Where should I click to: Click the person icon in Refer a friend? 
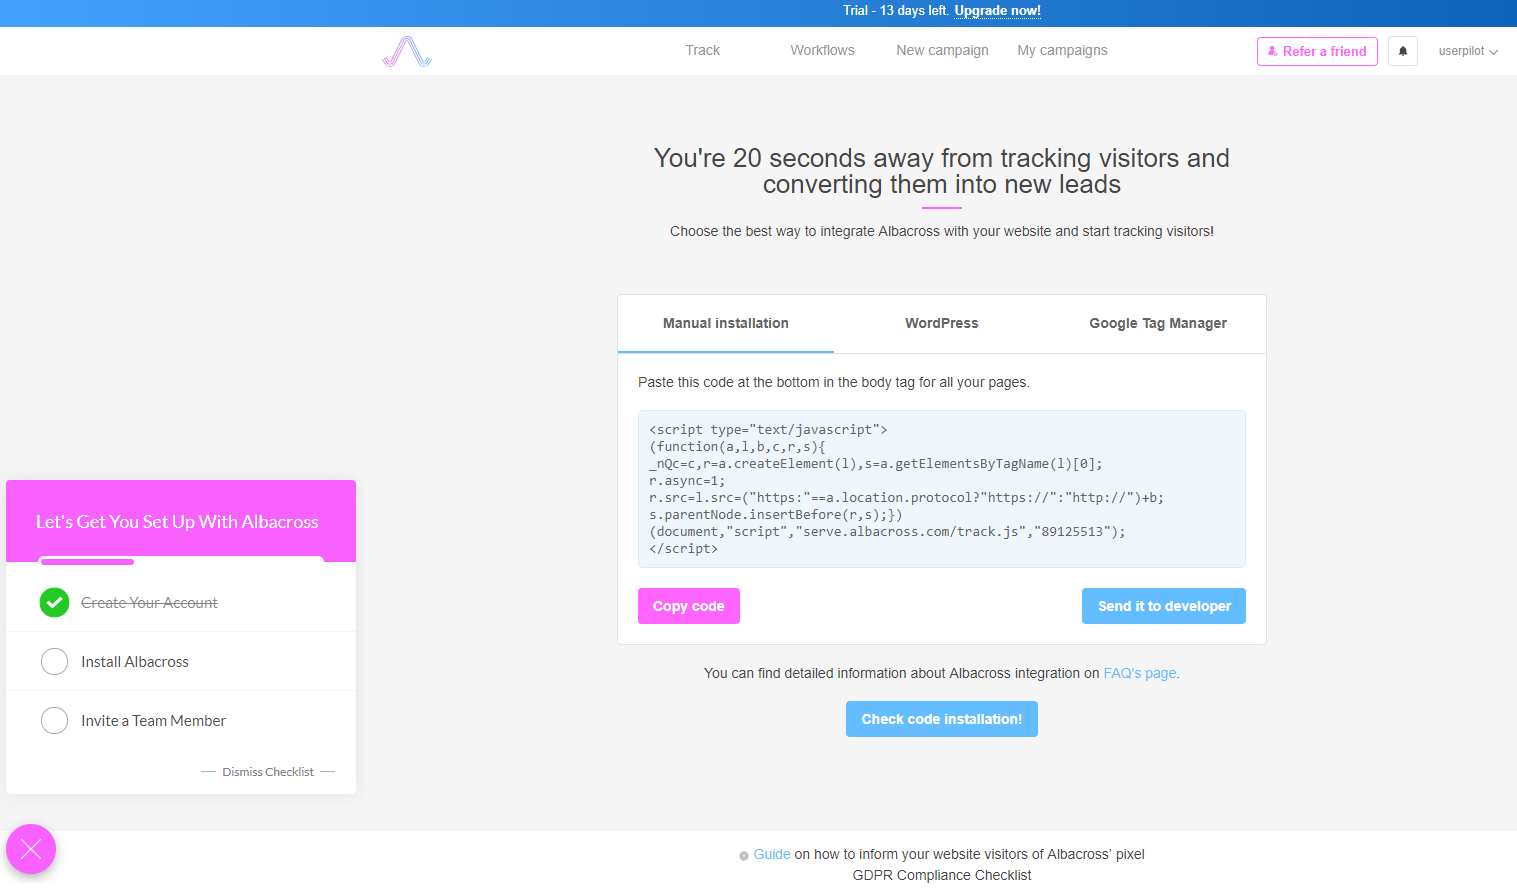[1272, 51]
